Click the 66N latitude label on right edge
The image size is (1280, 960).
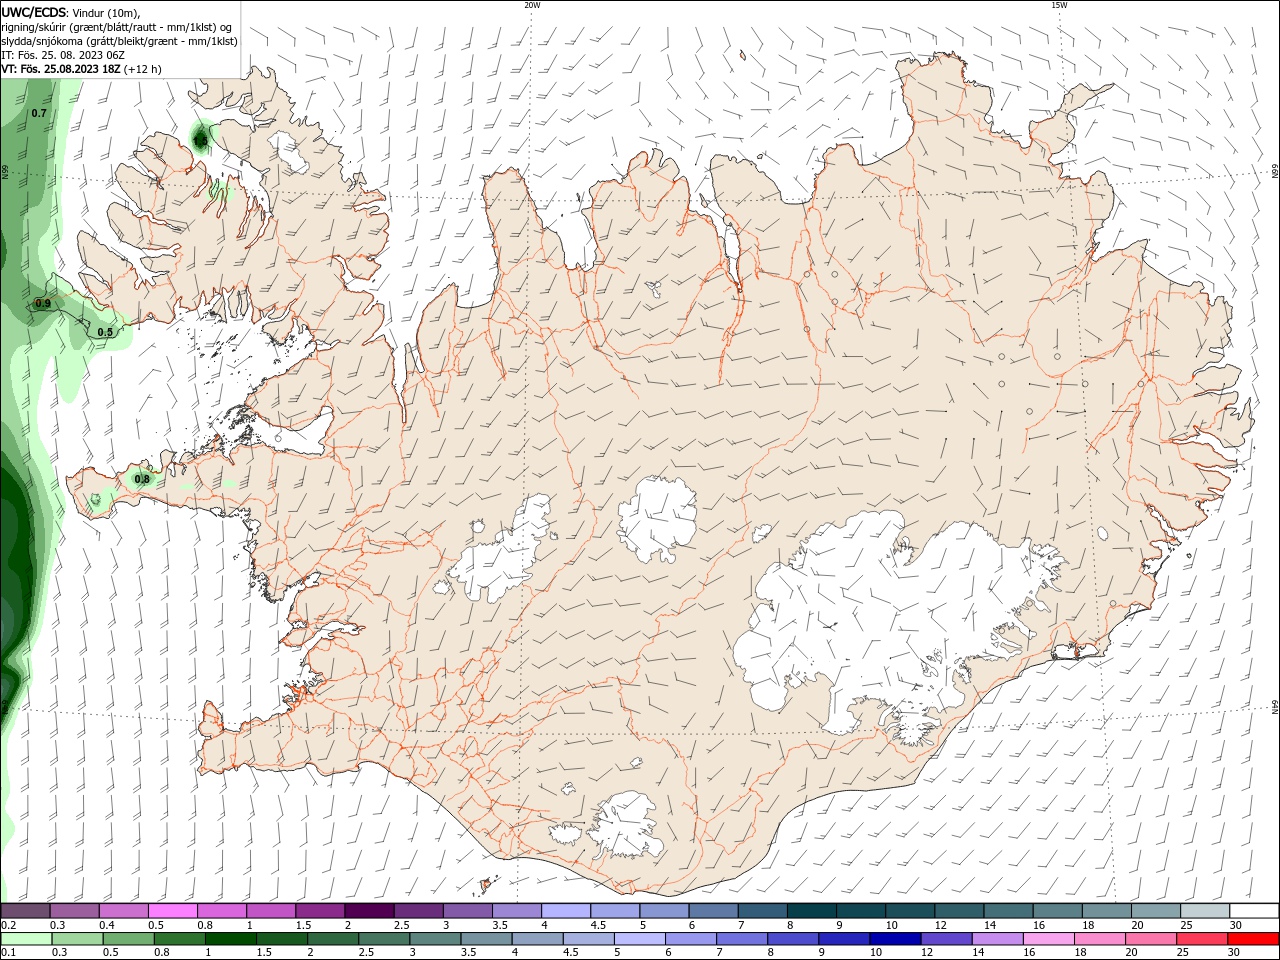tap(1275, 172)
